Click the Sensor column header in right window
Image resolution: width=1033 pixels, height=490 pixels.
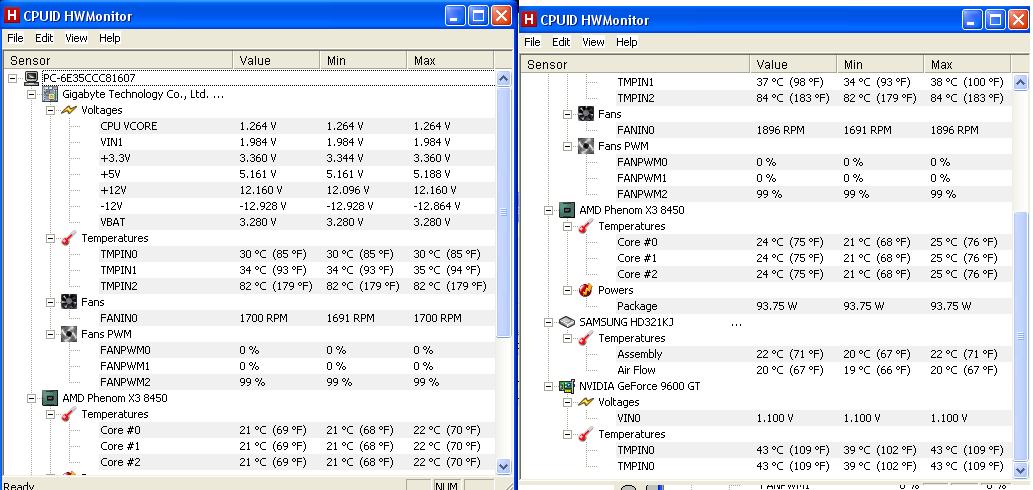[635, 65]
